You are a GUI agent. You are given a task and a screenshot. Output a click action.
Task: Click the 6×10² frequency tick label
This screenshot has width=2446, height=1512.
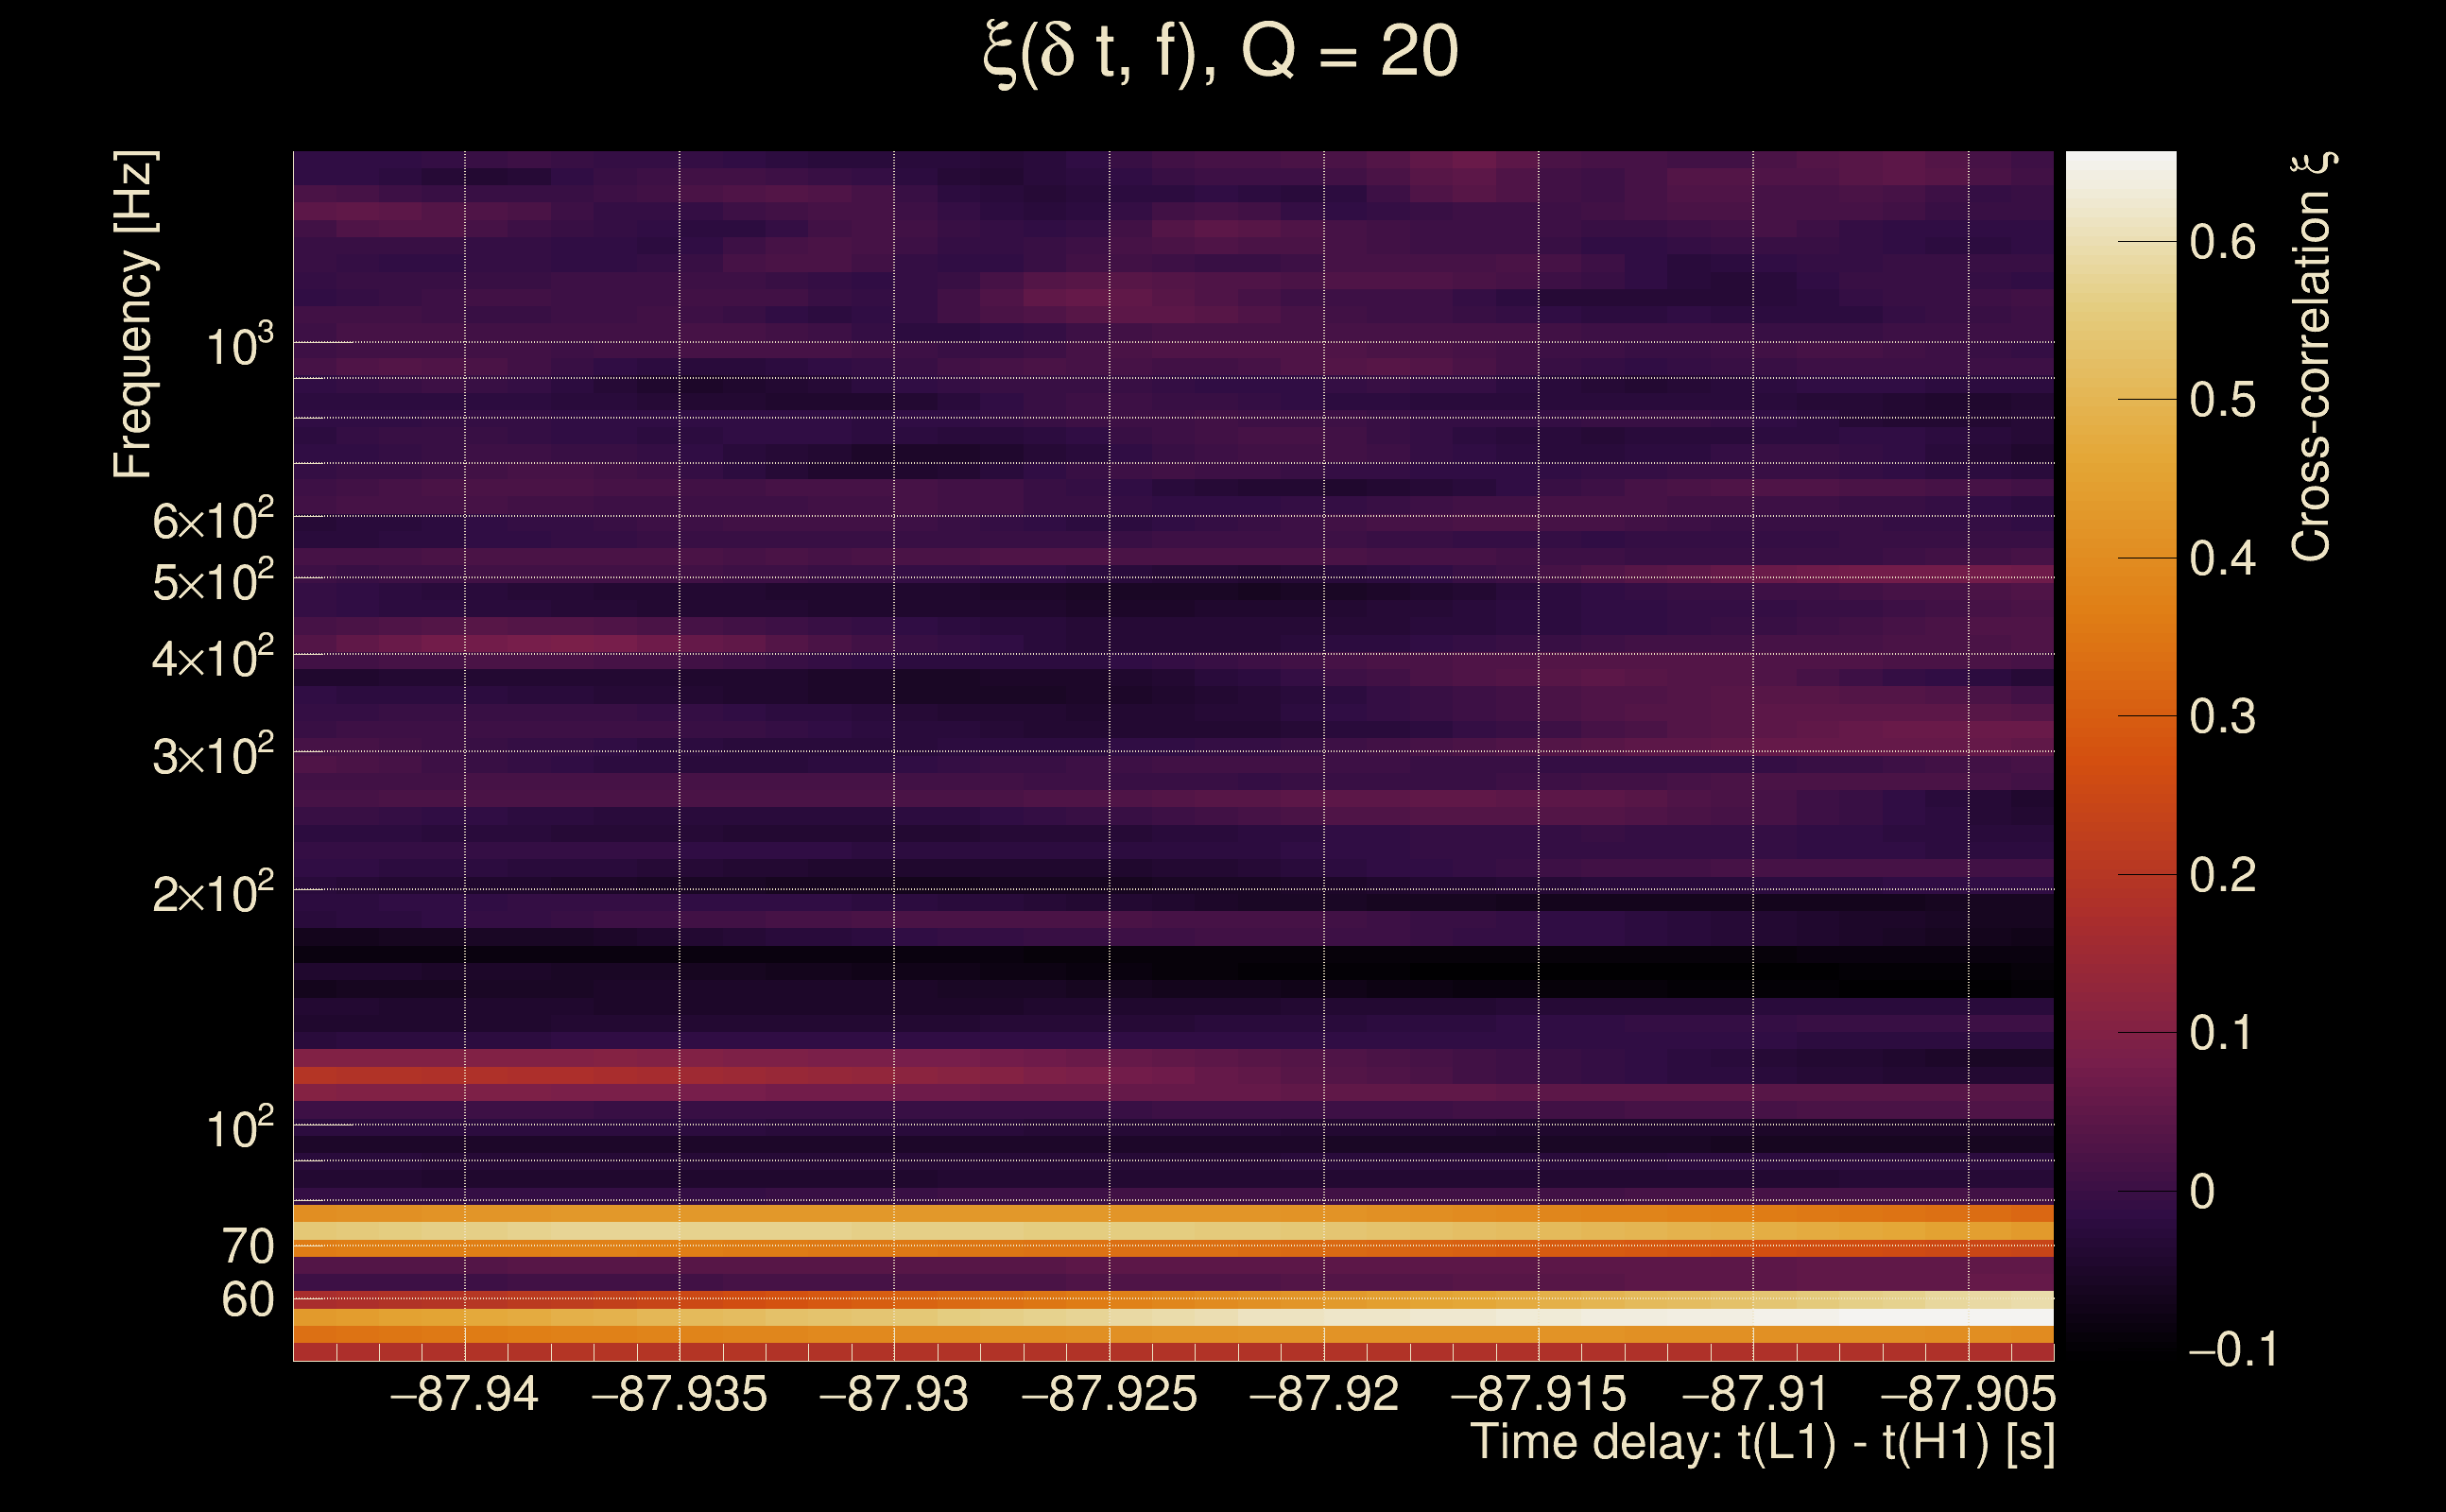click(212, 520)
